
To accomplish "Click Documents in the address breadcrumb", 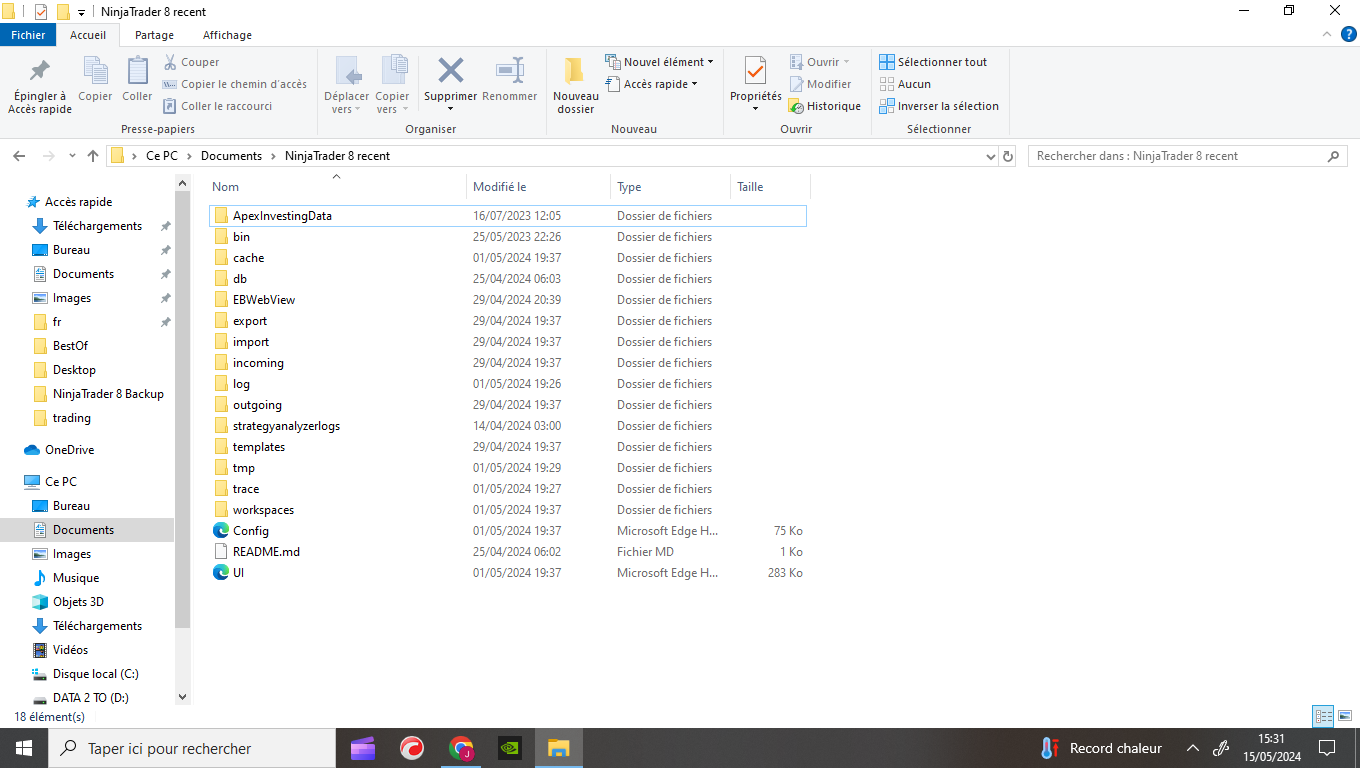I will coord(231,156).
